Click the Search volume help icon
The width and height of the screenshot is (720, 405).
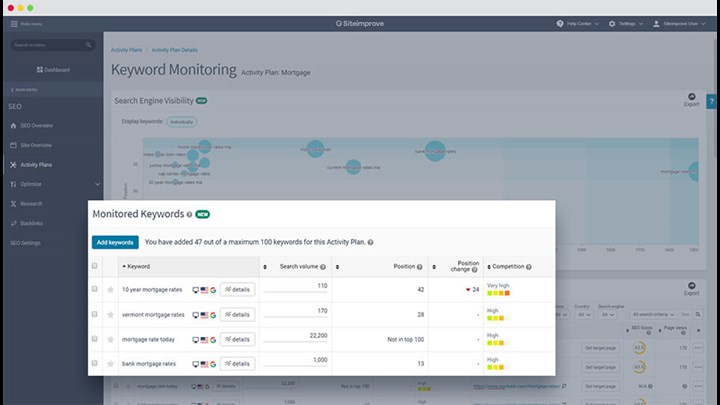pyautogui.click(x=325, y=267)
